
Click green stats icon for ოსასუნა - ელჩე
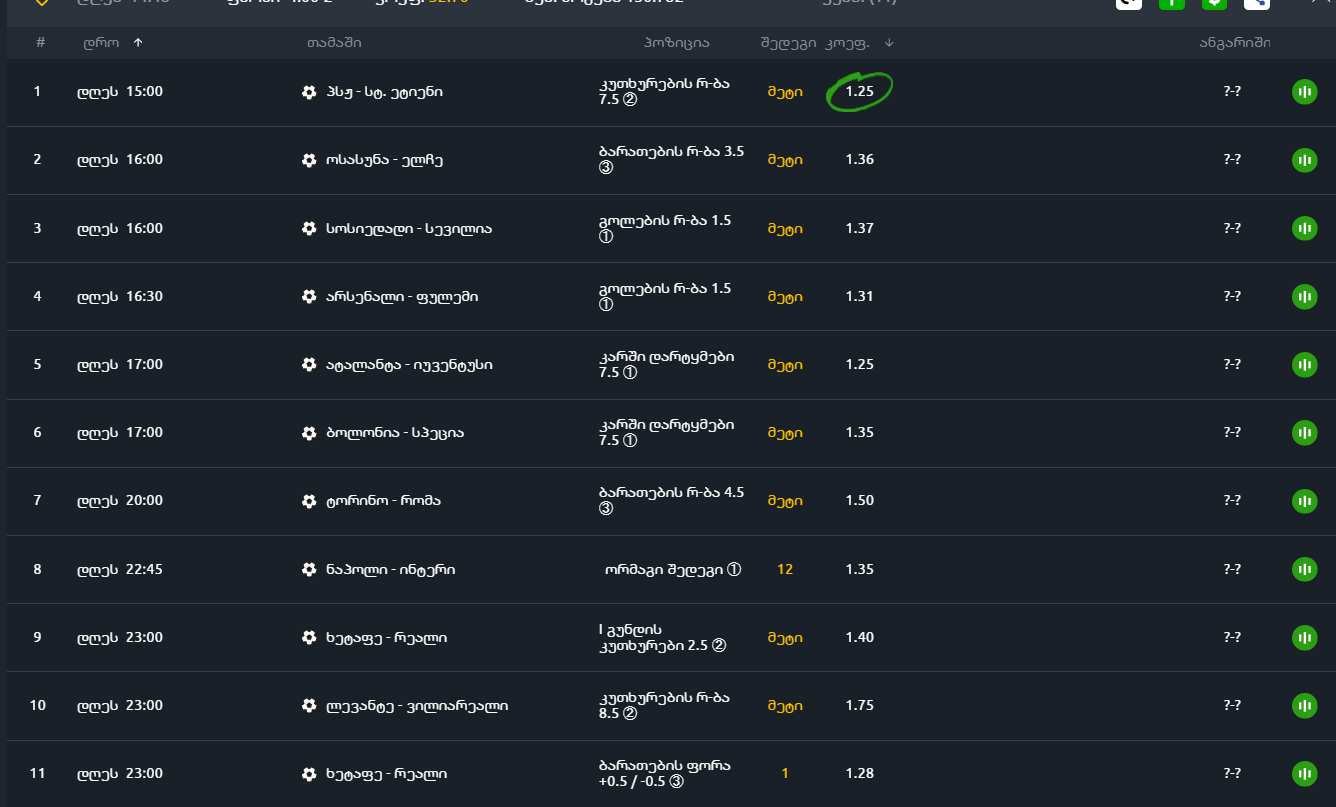pos(1304,160)
